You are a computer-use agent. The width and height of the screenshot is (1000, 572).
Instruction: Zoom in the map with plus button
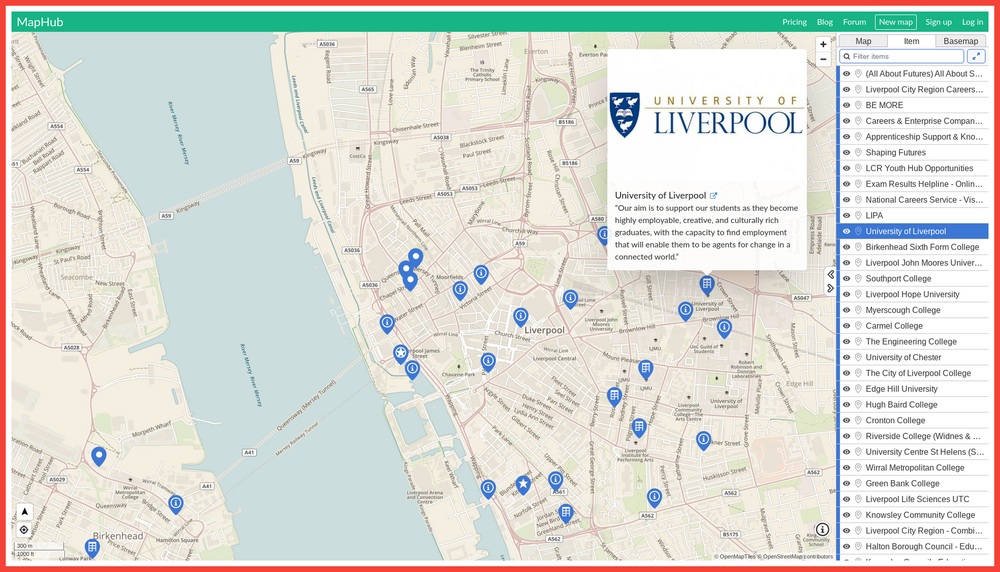[823, 45]
